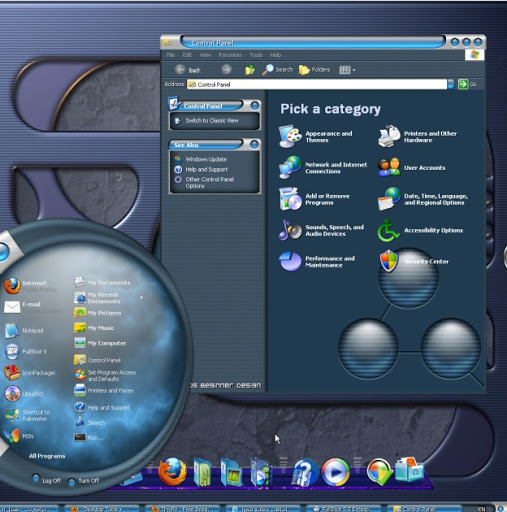
Task: Open the Help question mark dock icon
Action: tap(304, 472)
